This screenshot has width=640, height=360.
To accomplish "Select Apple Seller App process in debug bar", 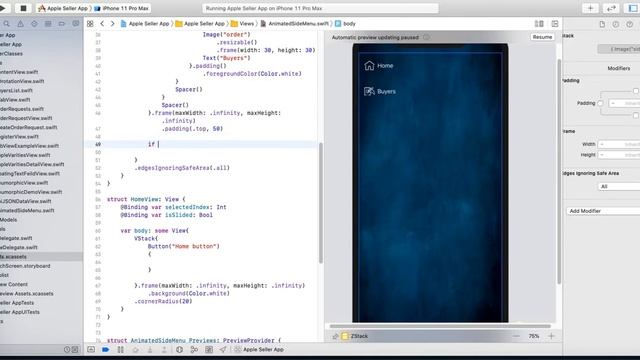I will 259,350.
